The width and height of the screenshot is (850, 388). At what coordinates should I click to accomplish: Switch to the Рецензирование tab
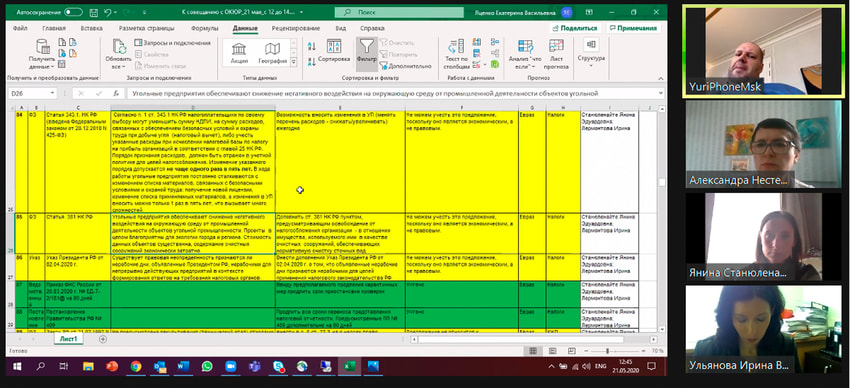[296, 28]
